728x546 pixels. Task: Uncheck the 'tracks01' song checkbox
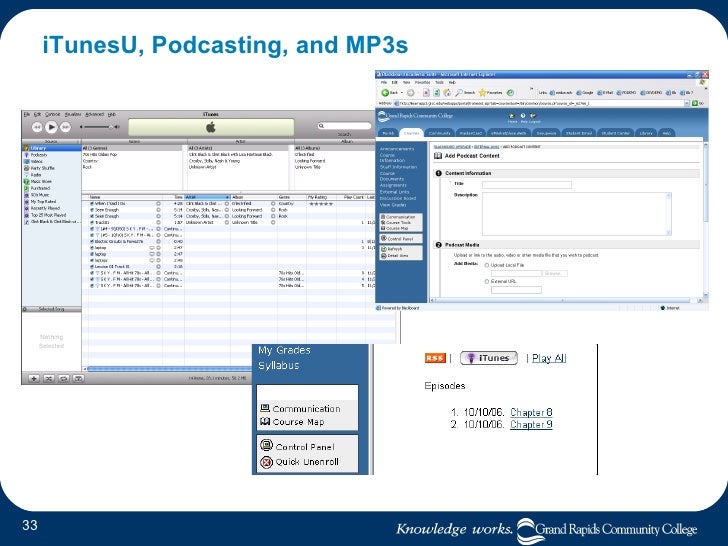[x=92, y=223]
